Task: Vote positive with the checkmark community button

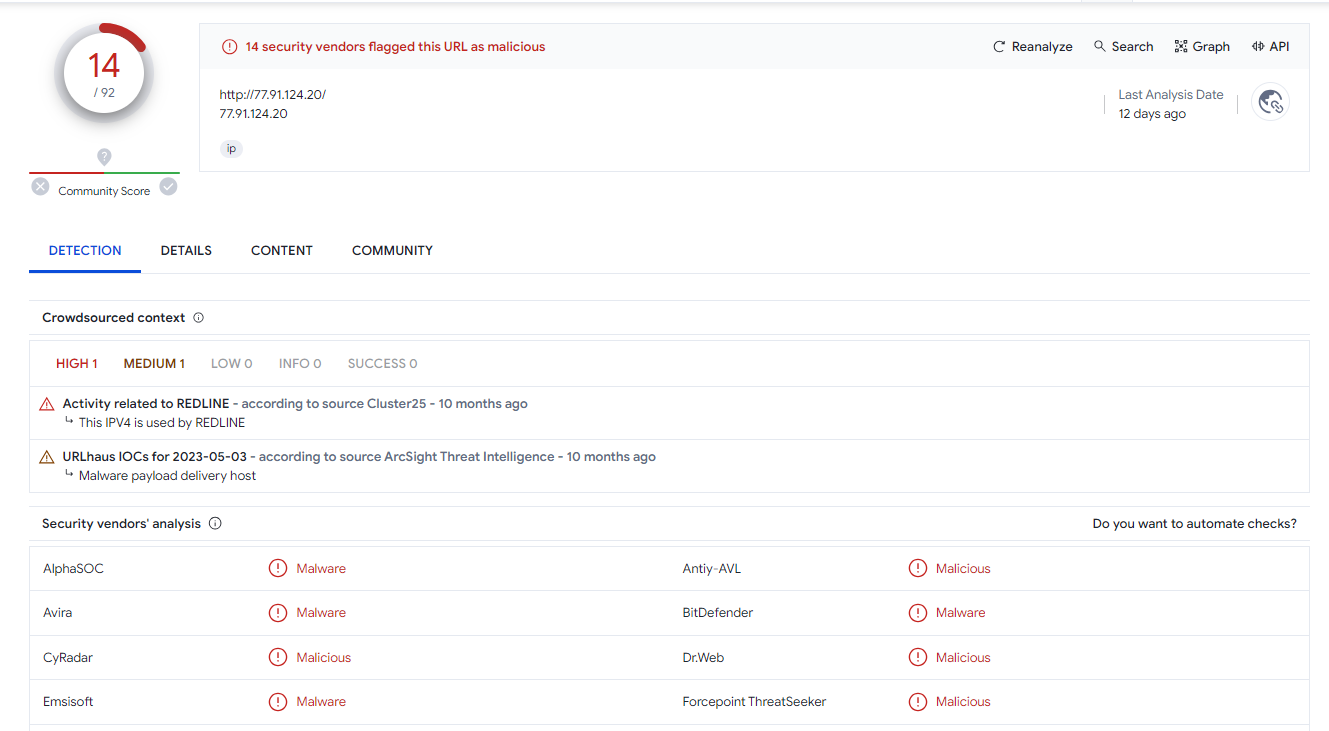Action: (x=169, y=187)
